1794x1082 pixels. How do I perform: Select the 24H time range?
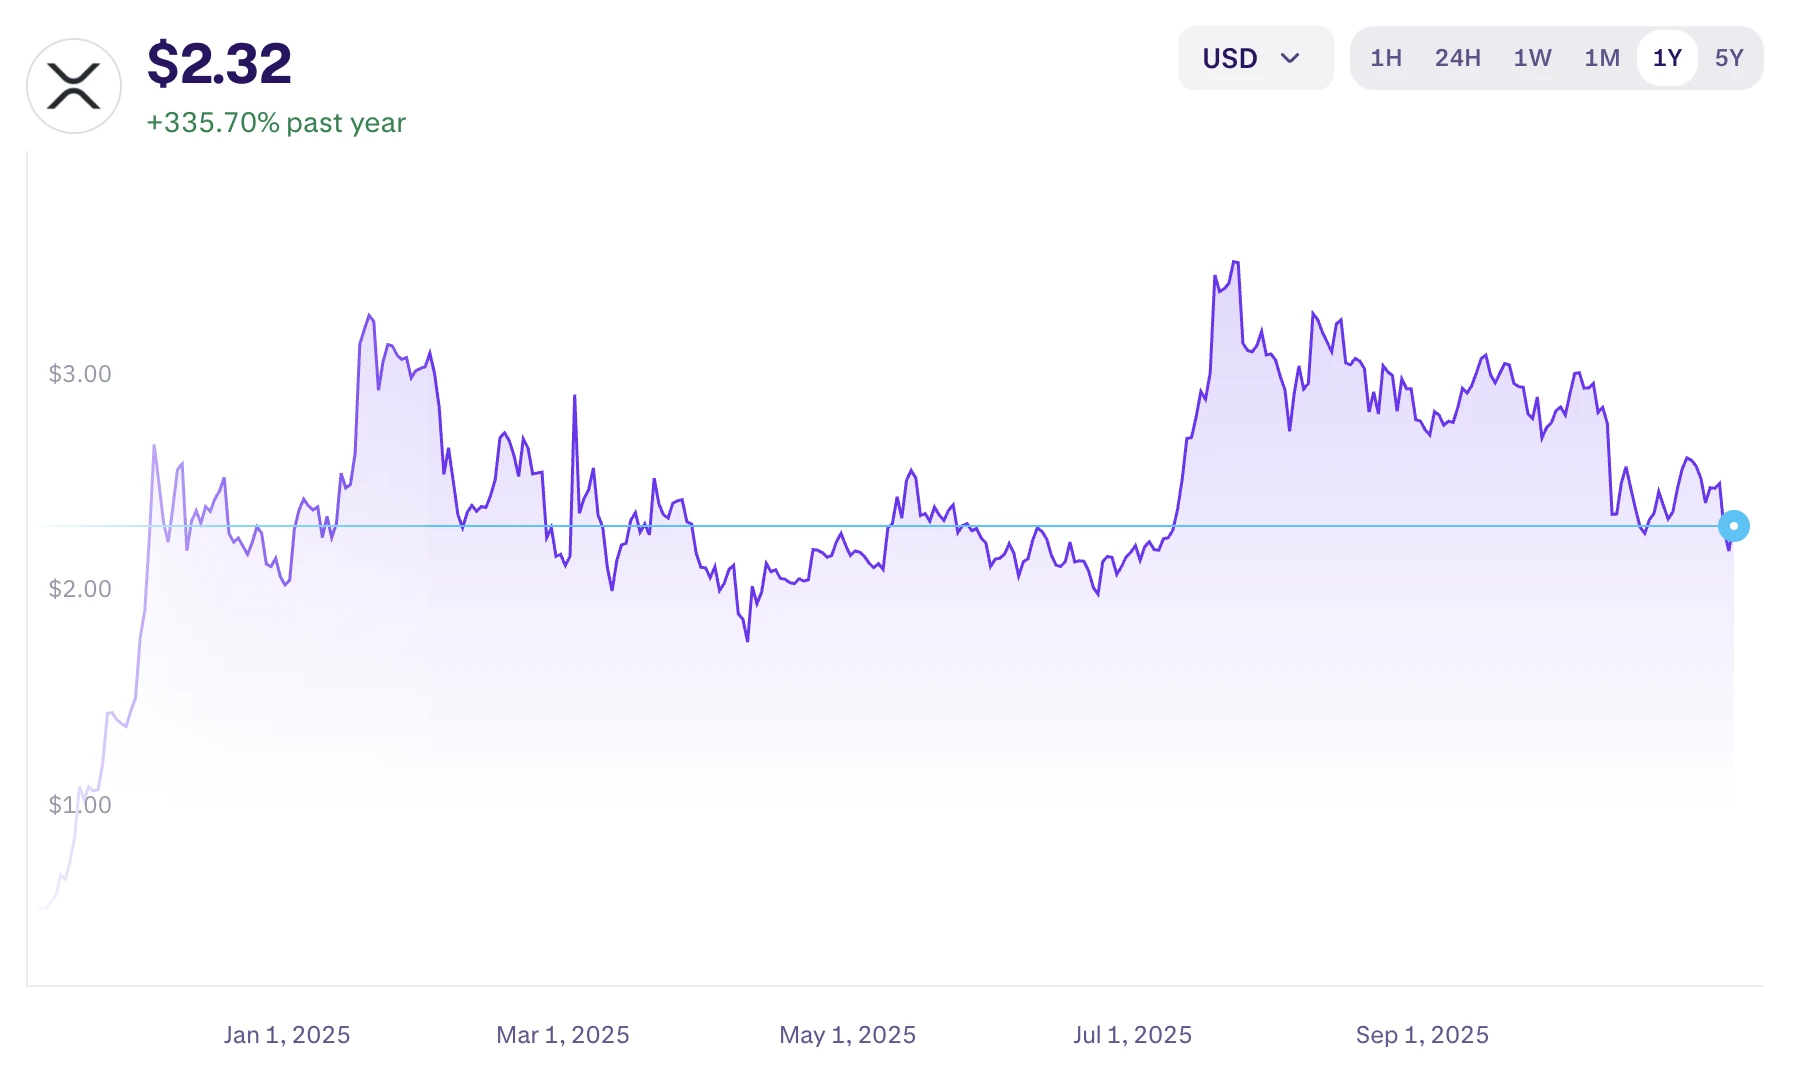coord(1458,58)
